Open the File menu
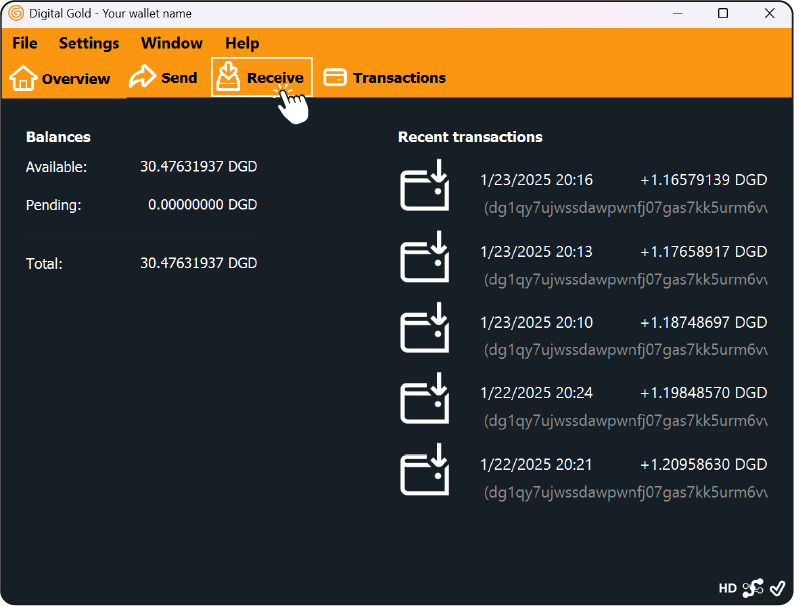Image resolution: width=794 pixels, height=606 pixels. [x=25, y=43]
